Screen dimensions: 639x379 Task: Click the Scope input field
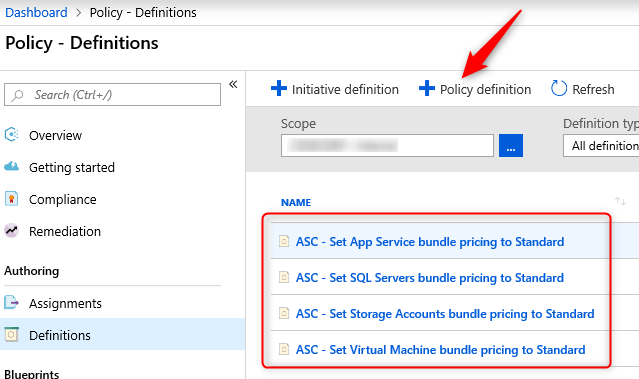(387, 145)
